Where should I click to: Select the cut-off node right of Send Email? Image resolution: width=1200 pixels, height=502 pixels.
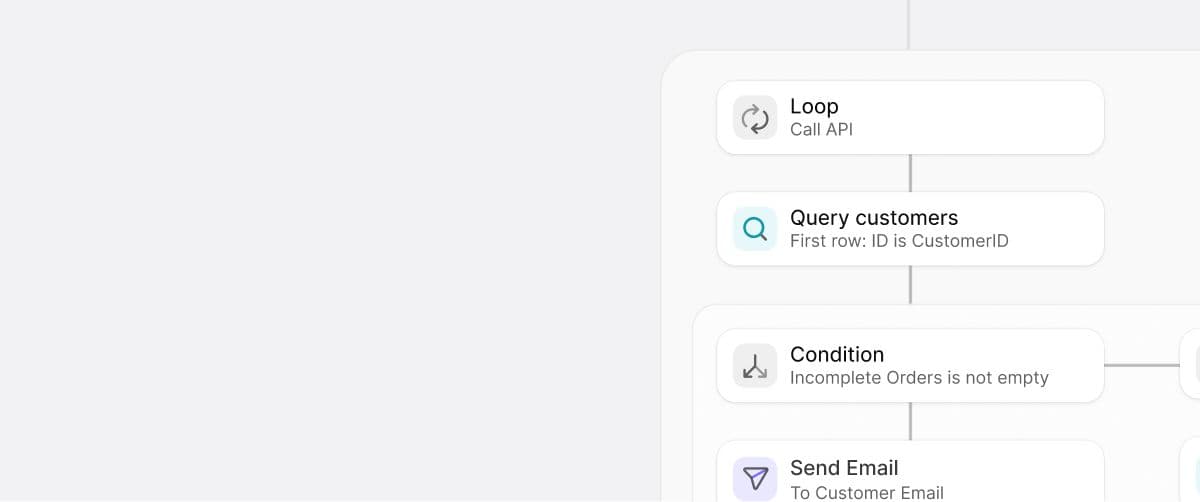click(1191, 476)
